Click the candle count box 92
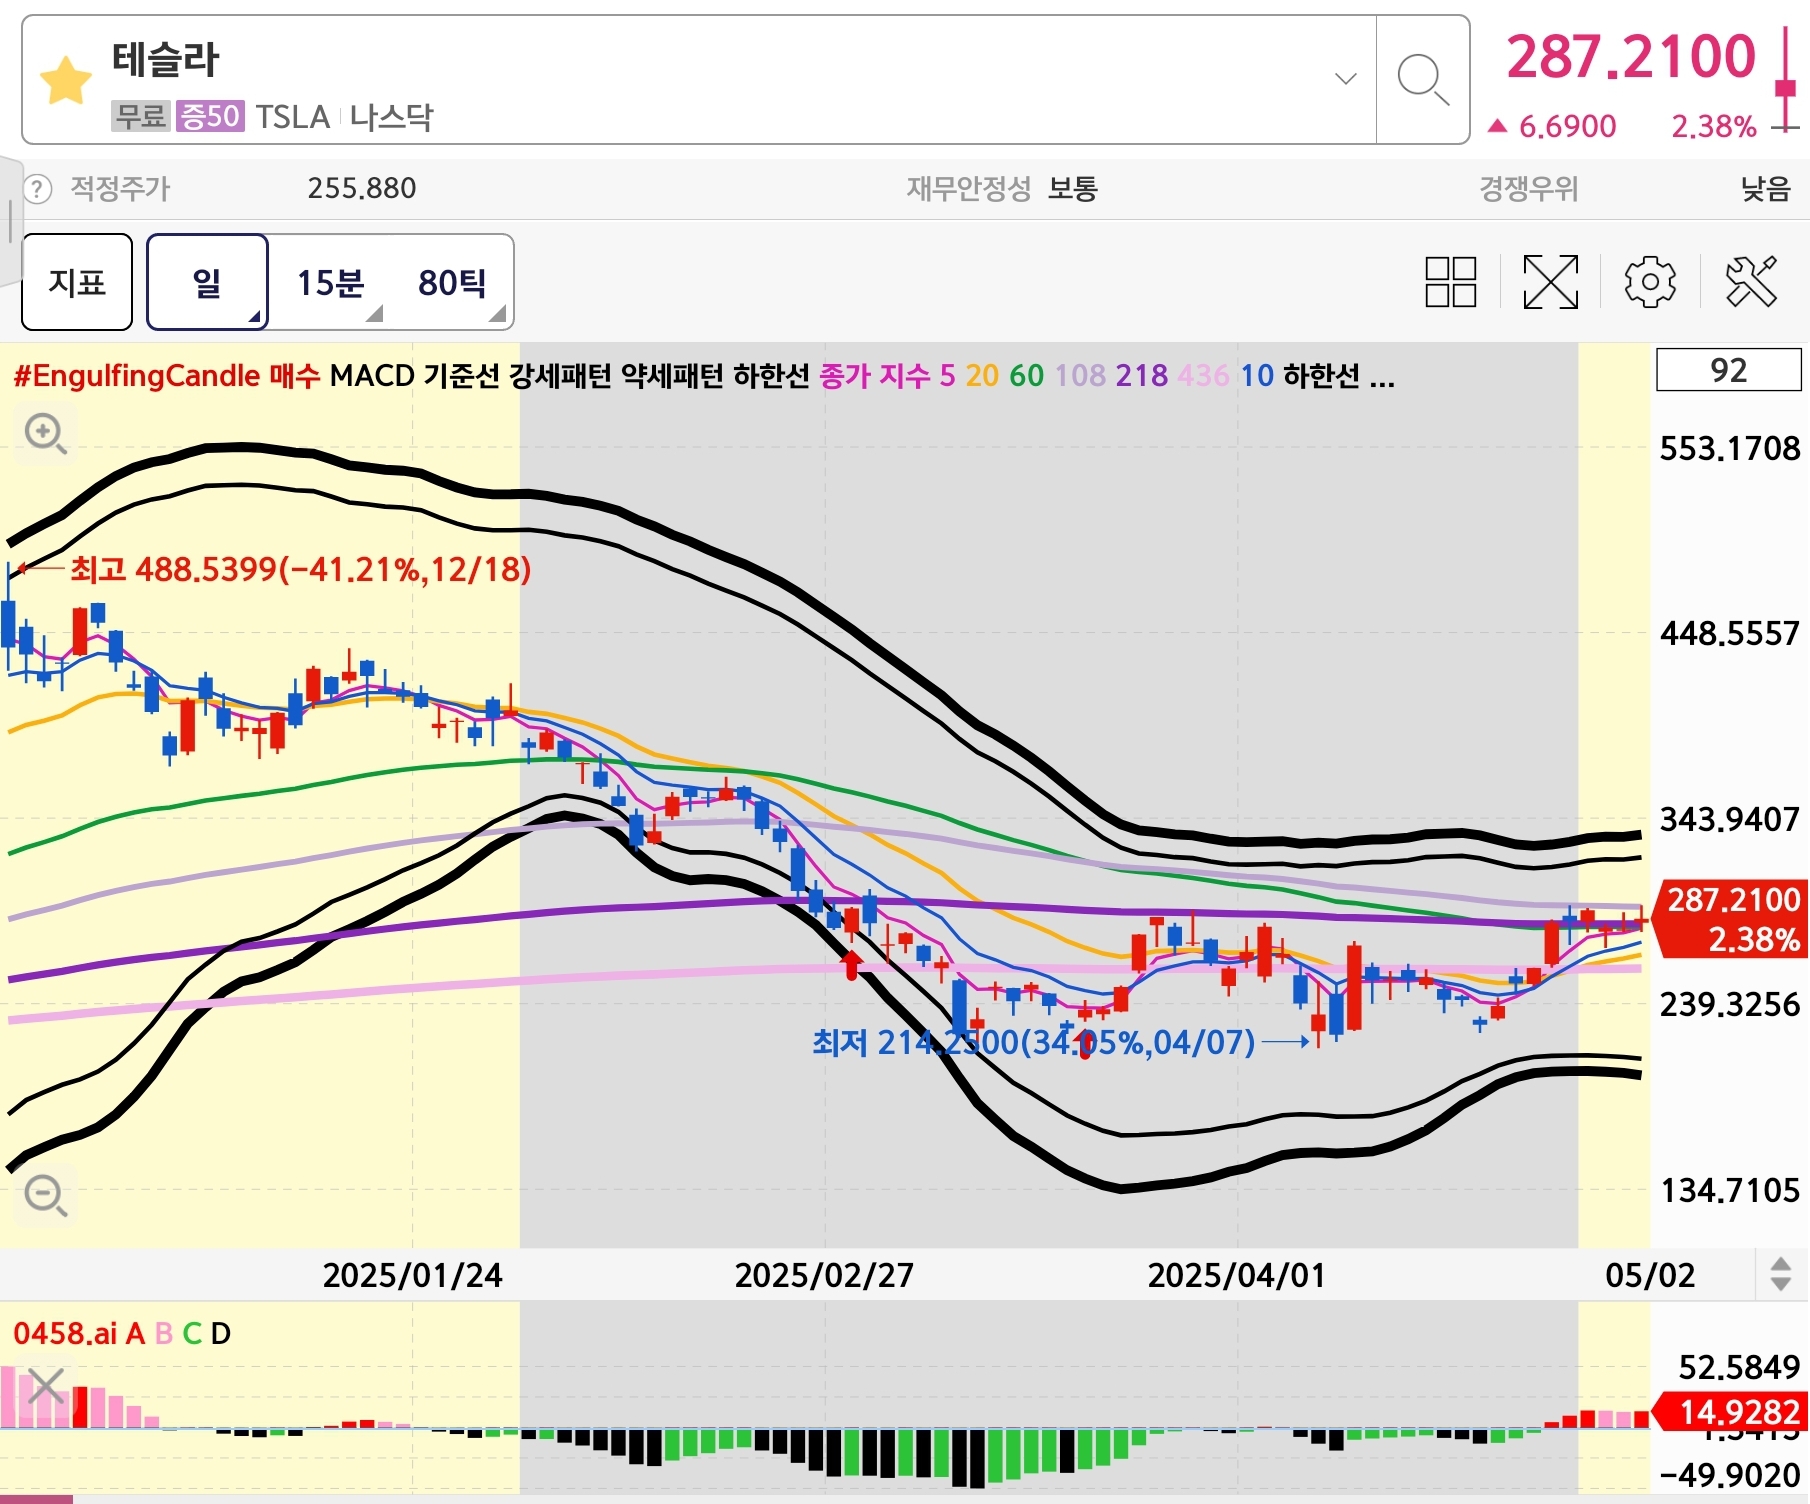The width and height of the screenshot is (1810, 1504). (x=1728, y=370)
